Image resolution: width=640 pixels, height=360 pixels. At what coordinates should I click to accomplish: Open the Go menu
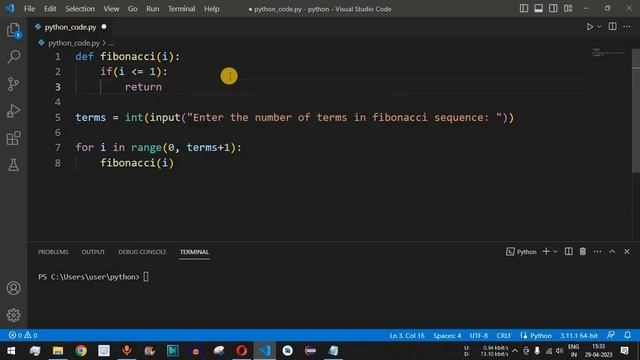(132, 9)
